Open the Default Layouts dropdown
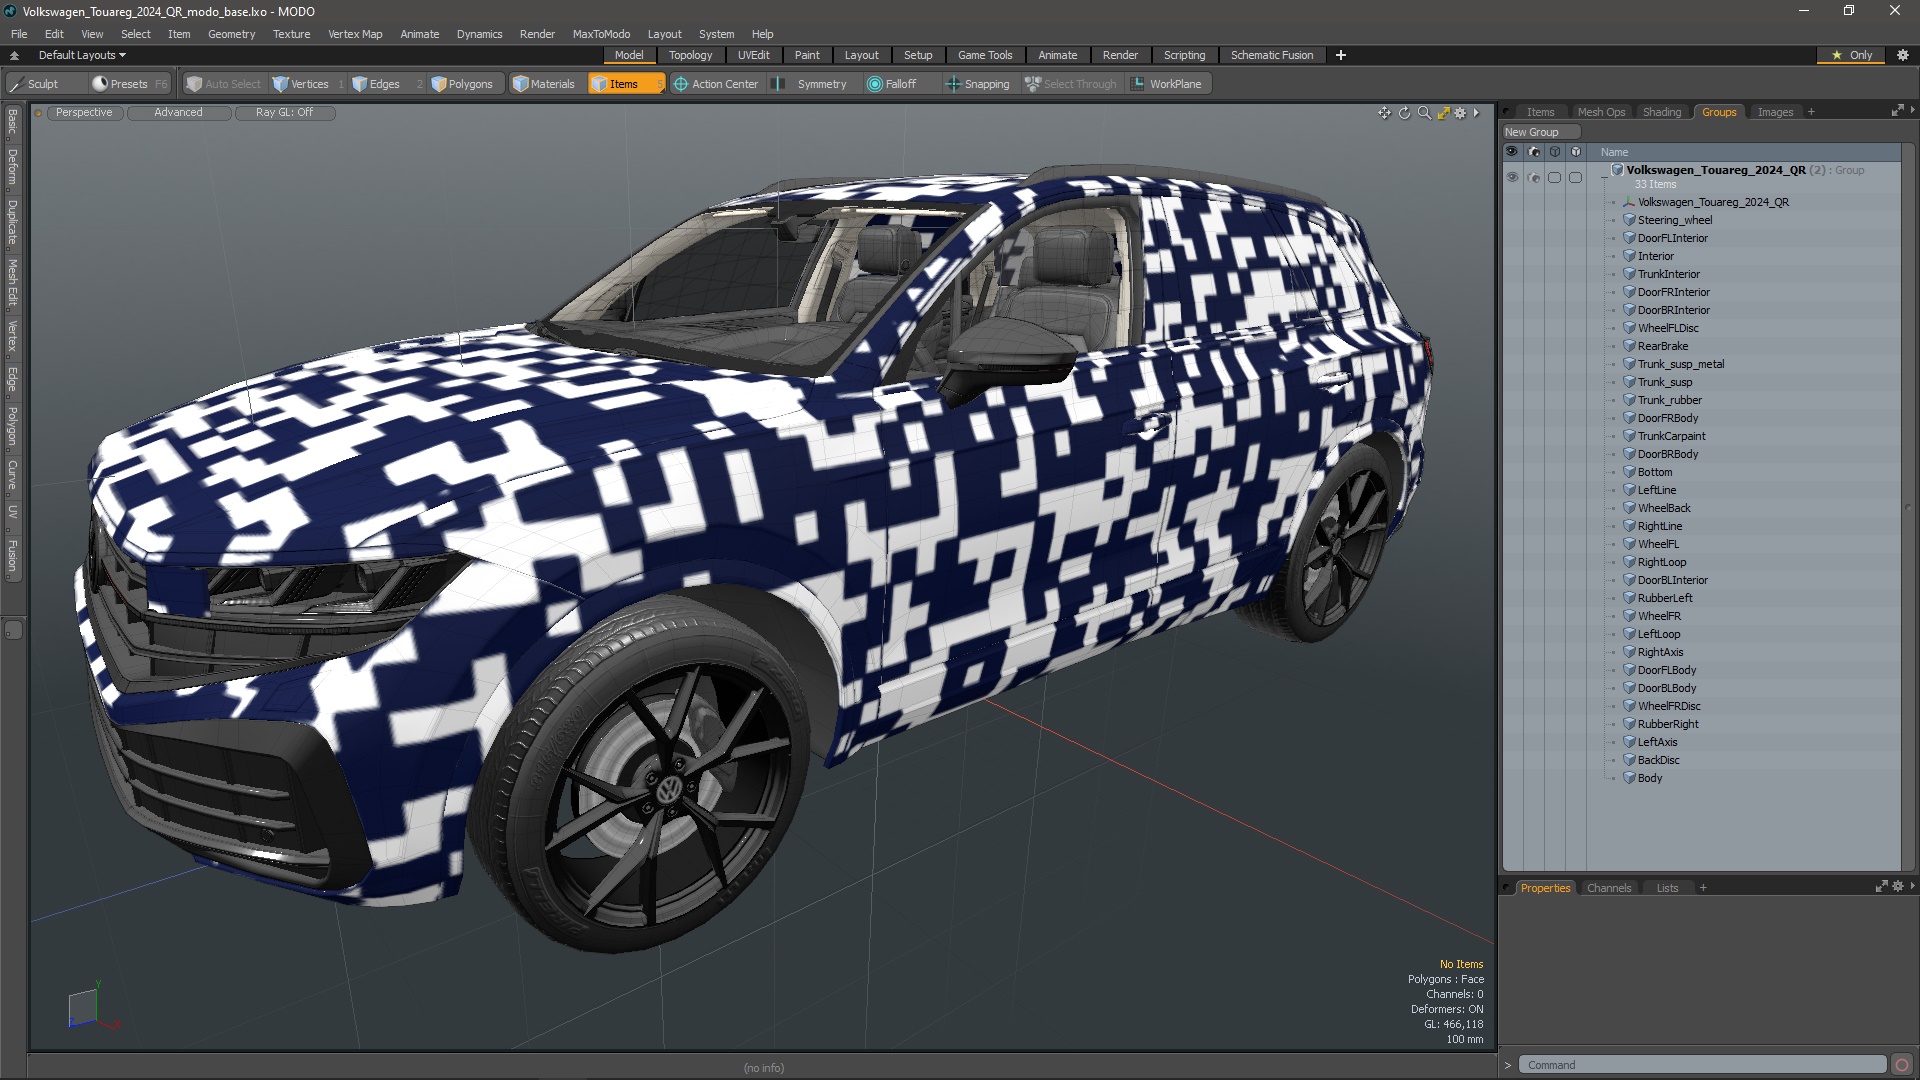1920x1080 pixels. (x=82, y=55)
